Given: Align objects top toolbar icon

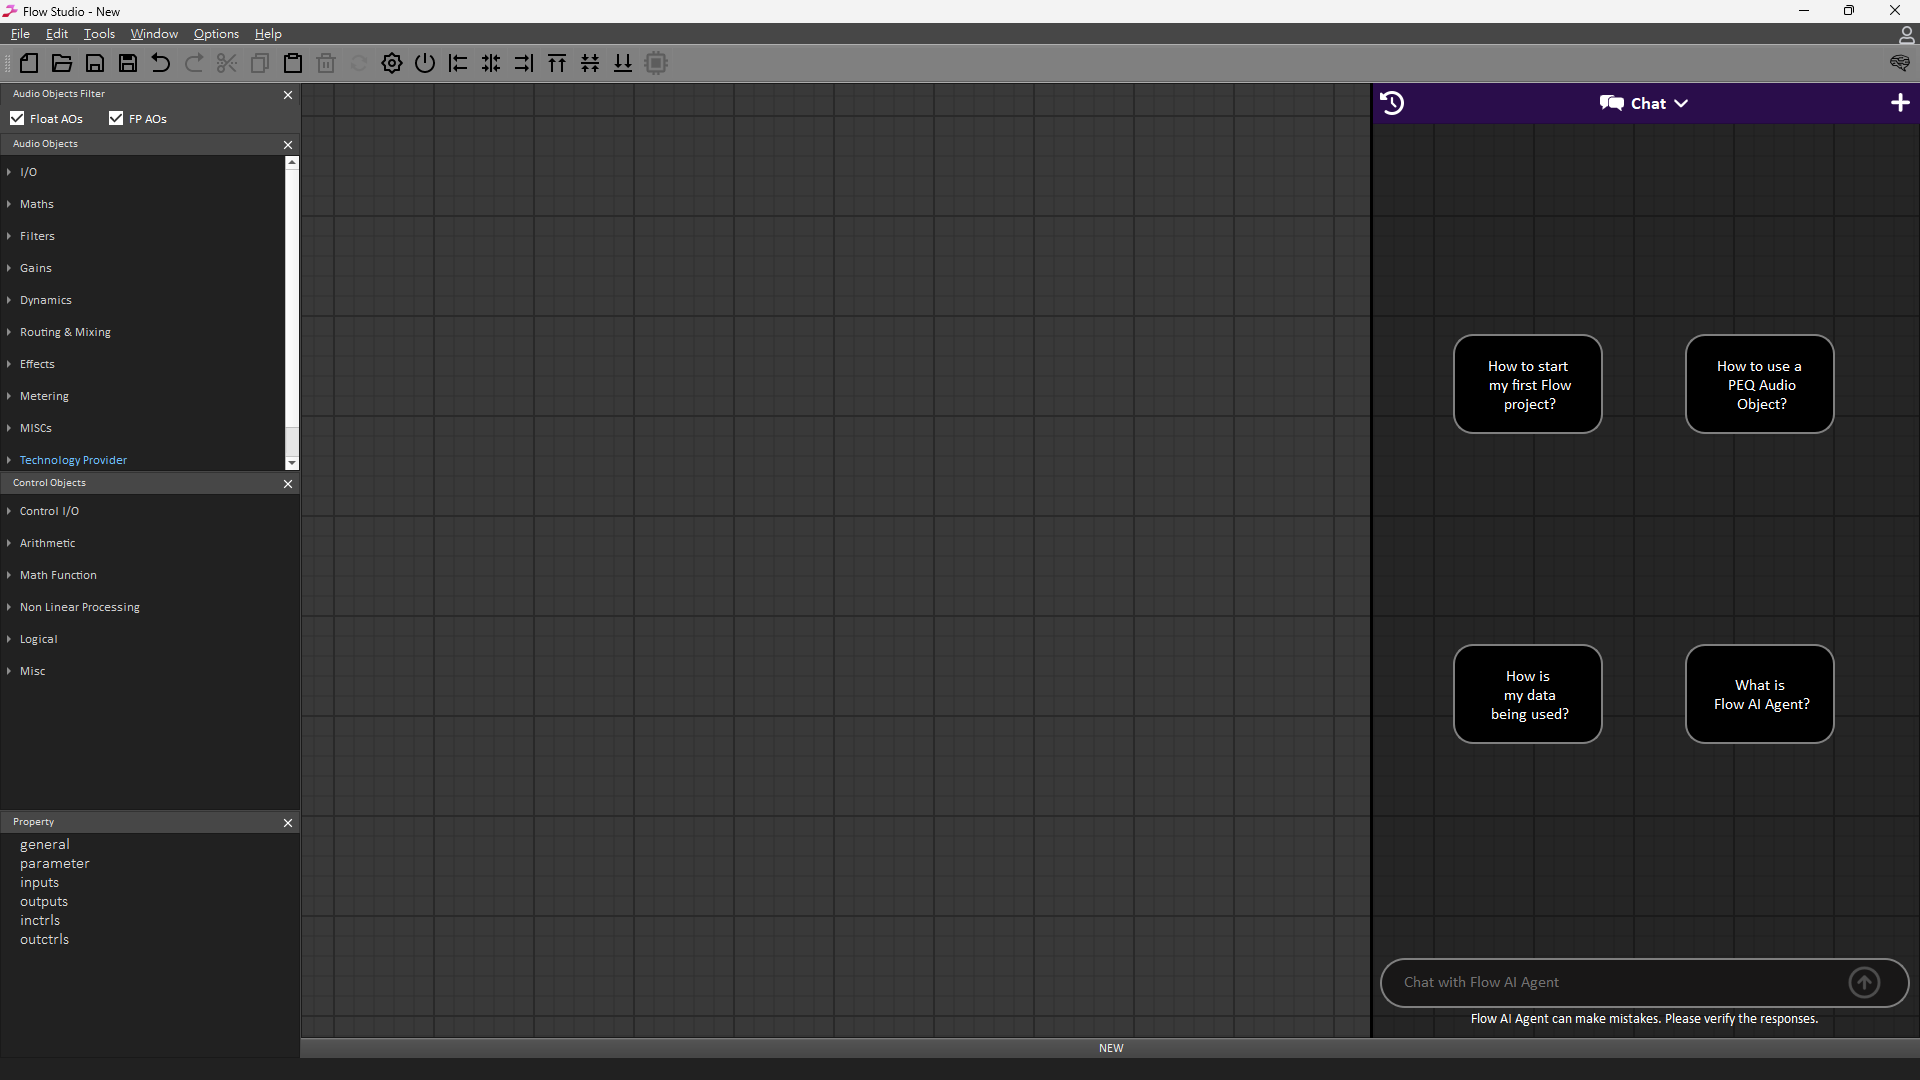Looking at the screenshot, I should (x=557, y=63).
